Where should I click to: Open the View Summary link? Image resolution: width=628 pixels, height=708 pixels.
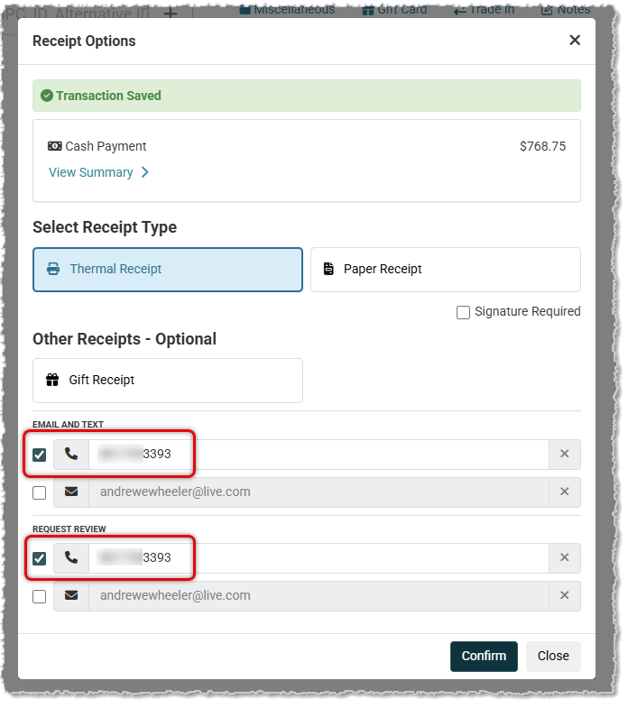coord(91,172)
